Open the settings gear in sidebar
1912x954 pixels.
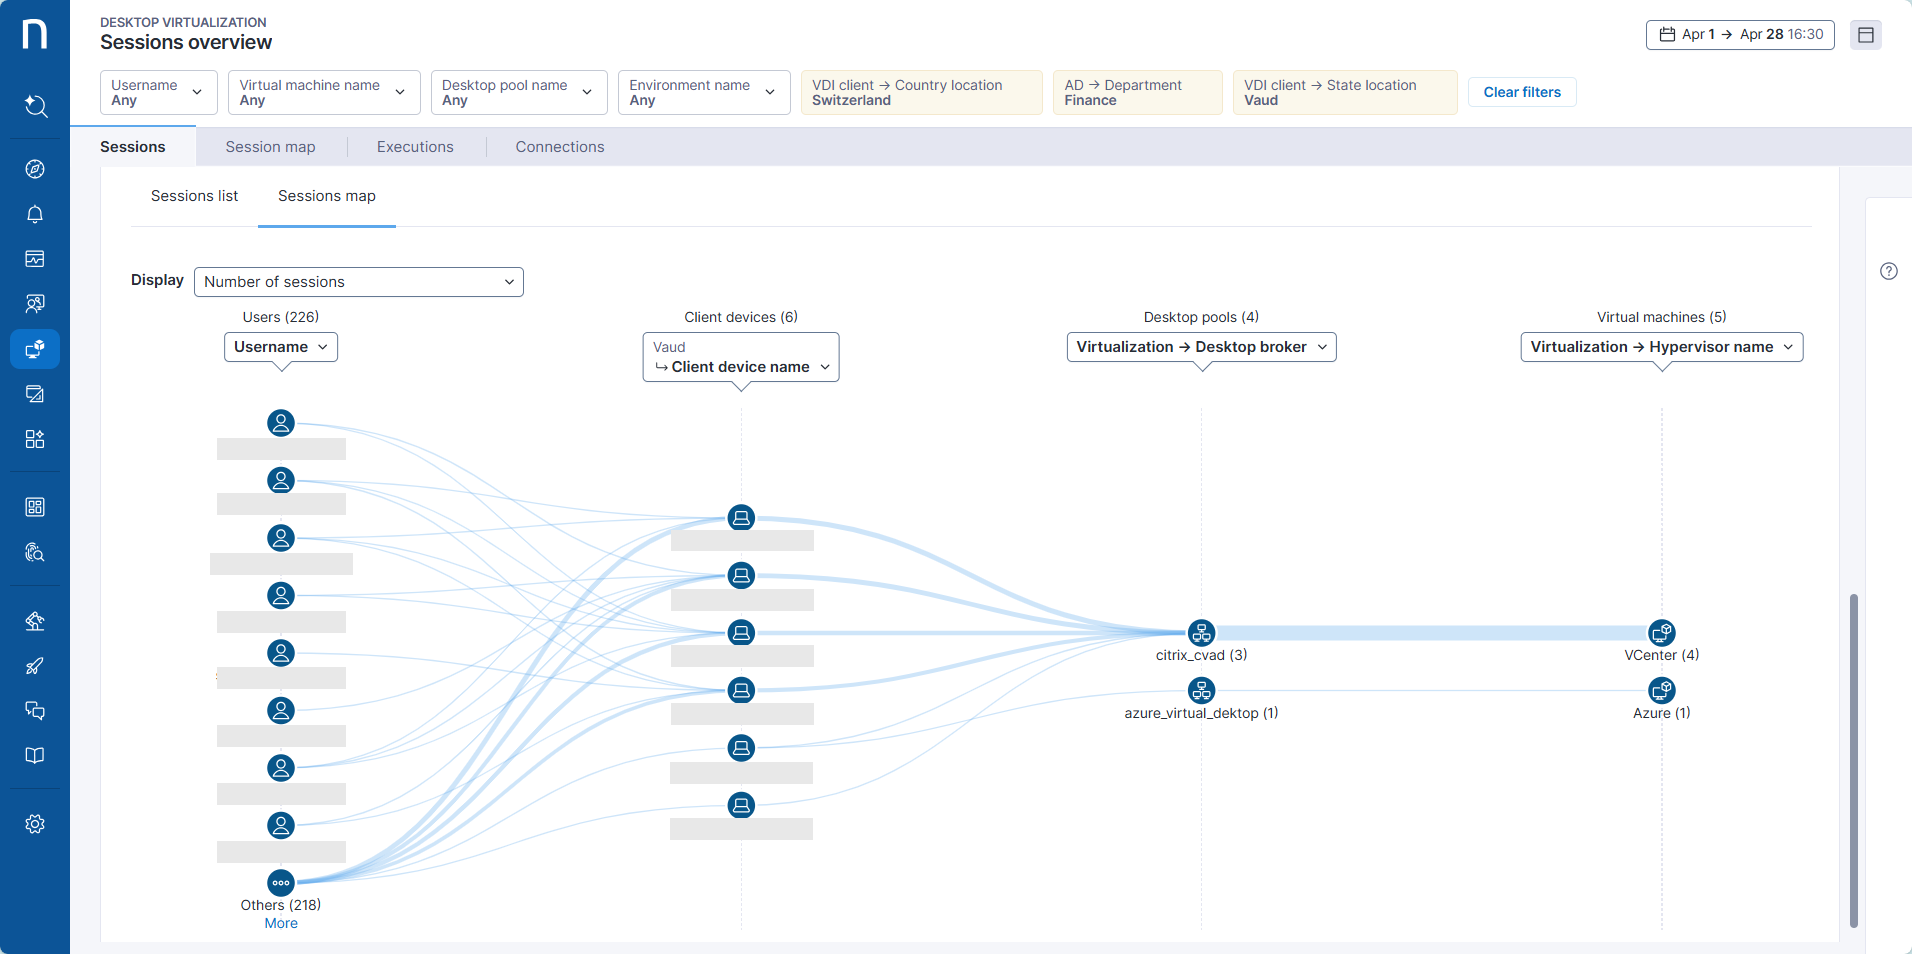(35, 824)
